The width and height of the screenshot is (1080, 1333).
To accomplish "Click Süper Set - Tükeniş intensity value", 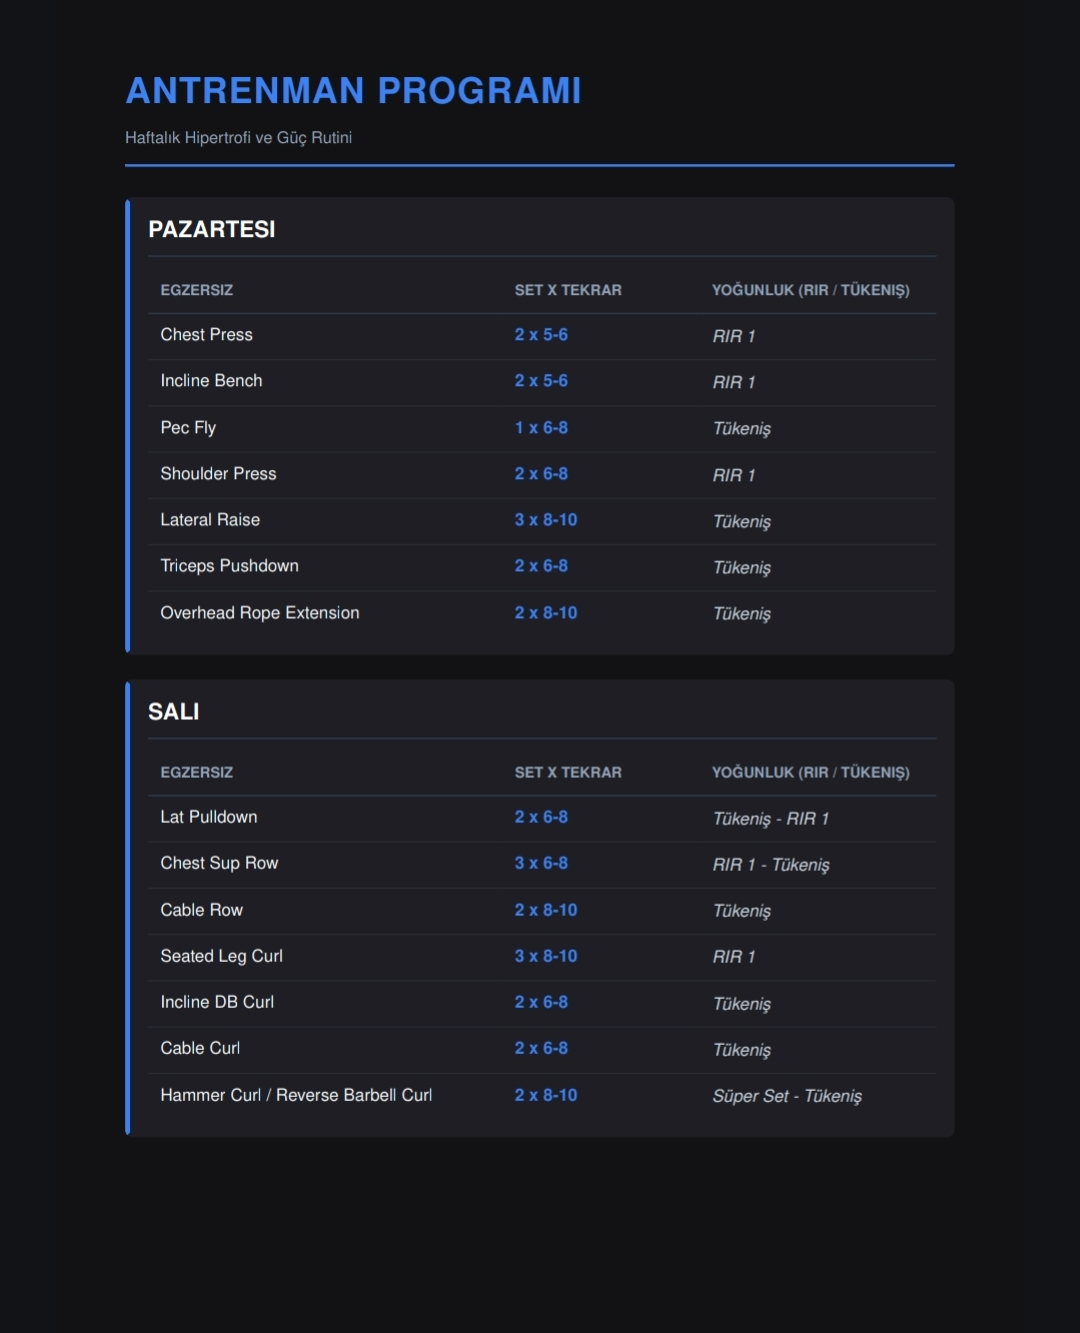I will coord(787,1096).
